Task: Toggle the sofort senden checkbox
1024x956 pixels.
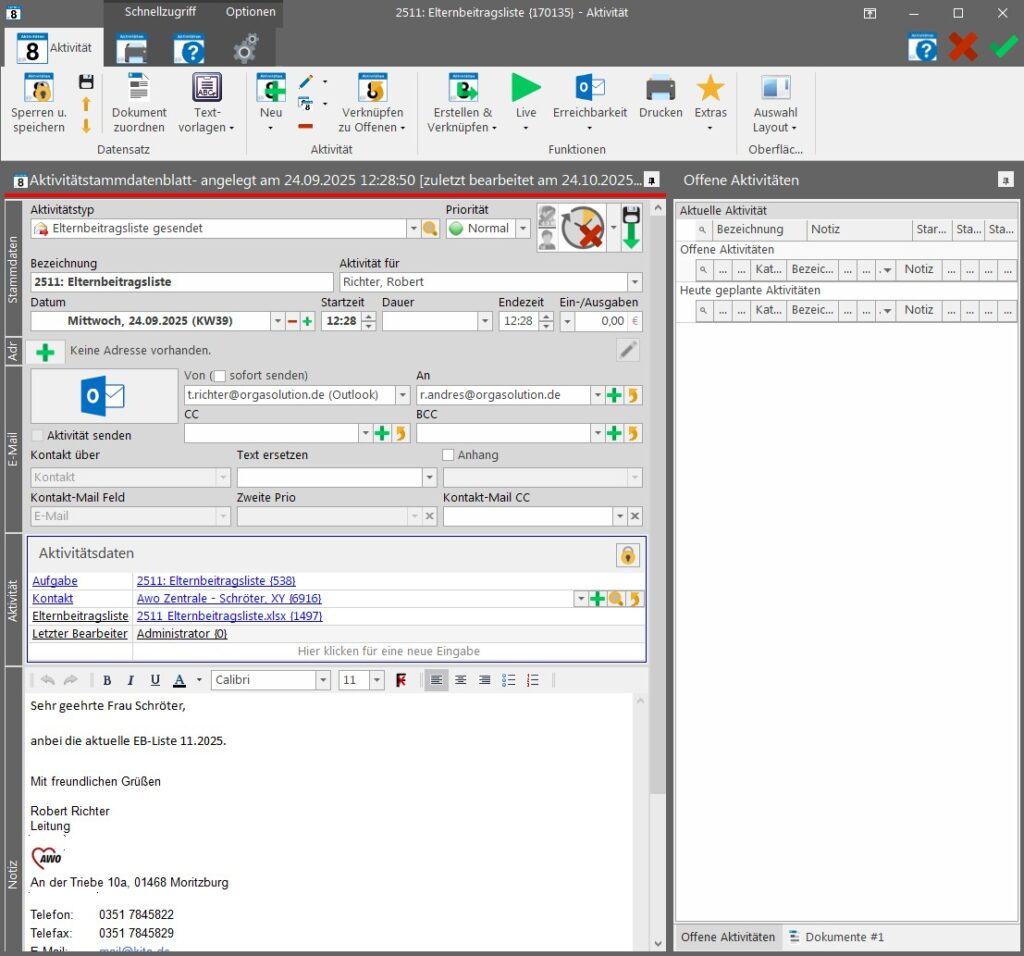Action: pyautogui.click(x=220, y=375)
